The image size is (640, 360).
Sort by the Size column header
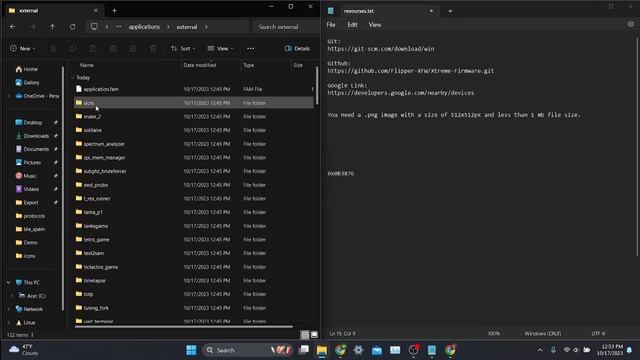[x=298, y=65]
